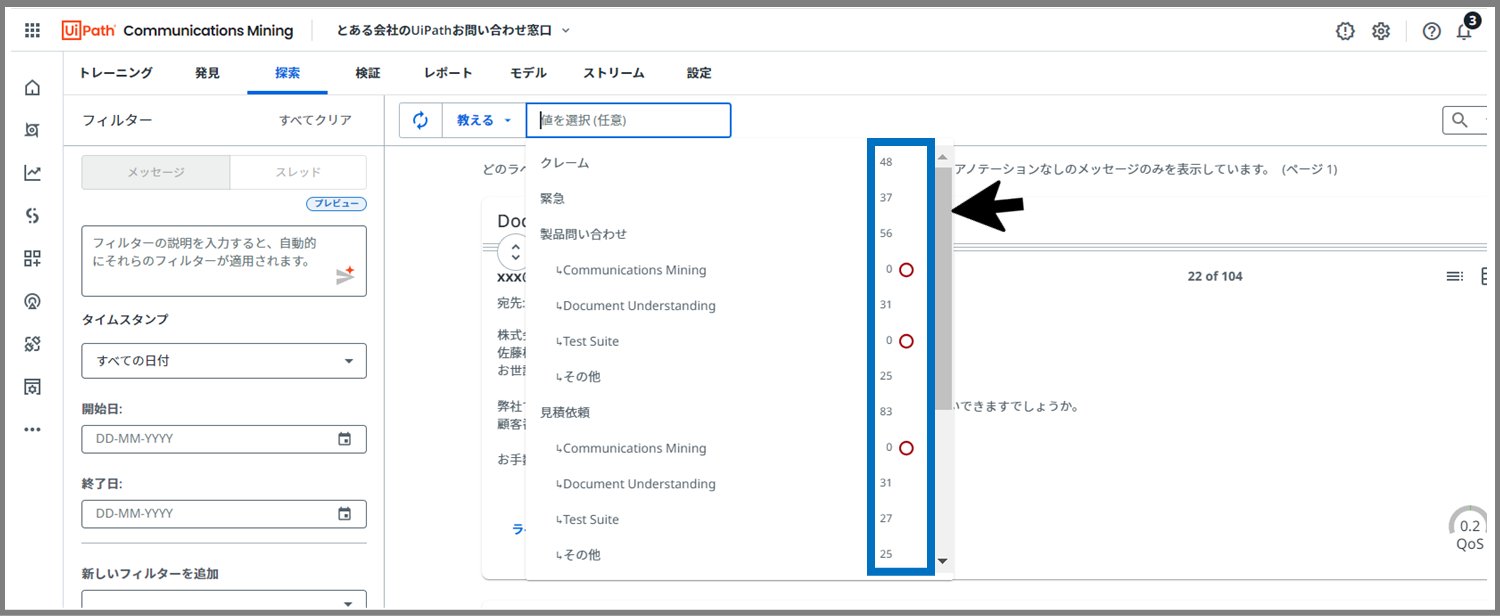1500x616 pixels.
Task: Focus the 値を選択 (任意) input field
Action: point(629,120)
